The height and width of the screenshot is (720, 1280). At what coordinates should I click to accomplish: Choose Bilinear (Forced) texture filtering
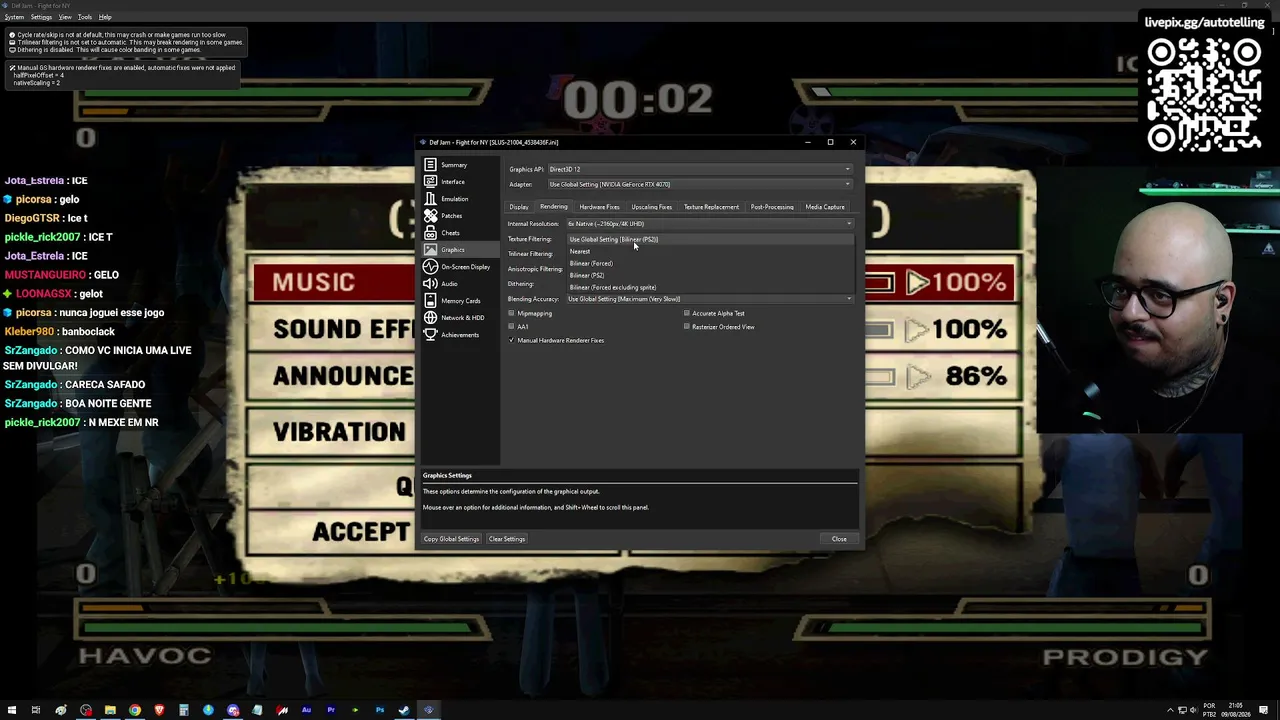point(710,264)
